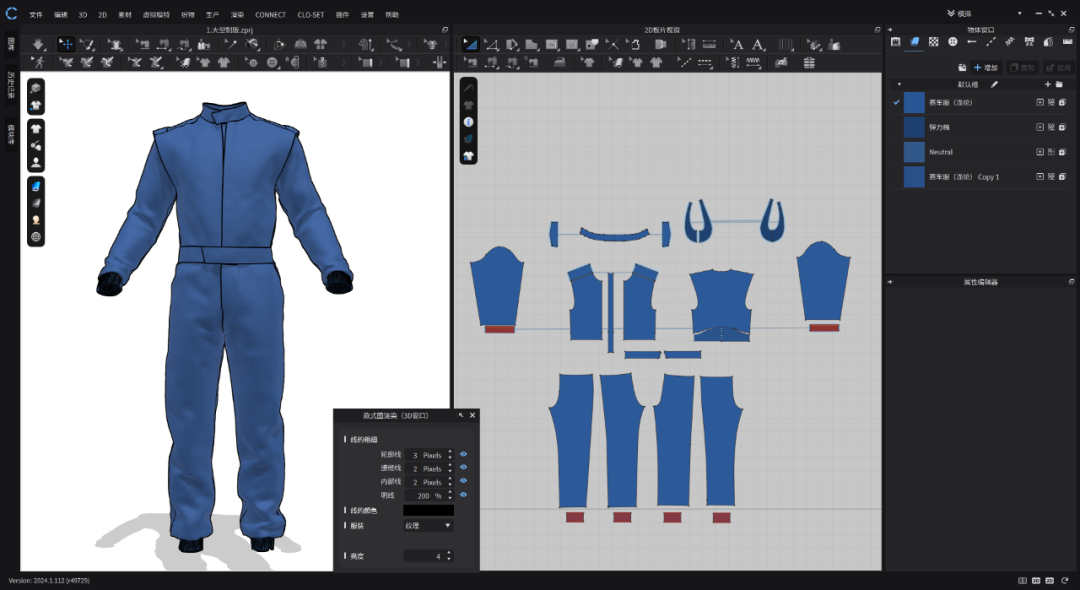The height and width of the screenshot is (590, 1080).
Task: Open the CLO-SET menu
Action: tap(311, 15)
